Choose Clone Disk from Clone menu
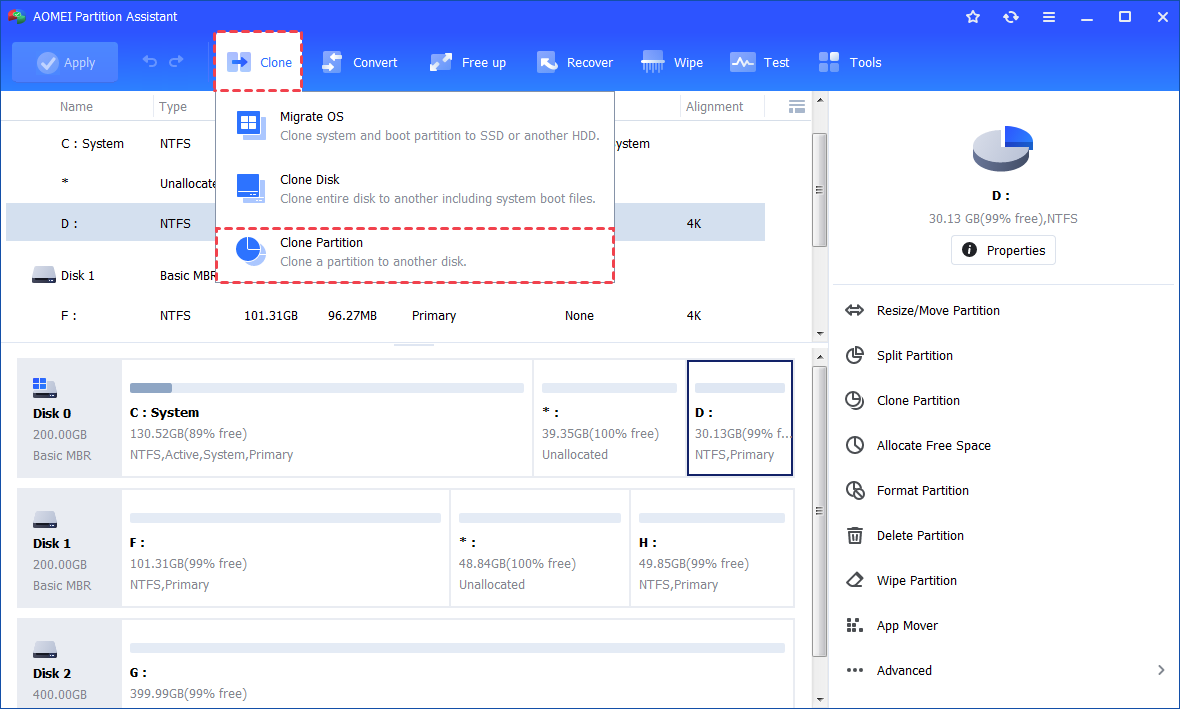 coord(415,189)
